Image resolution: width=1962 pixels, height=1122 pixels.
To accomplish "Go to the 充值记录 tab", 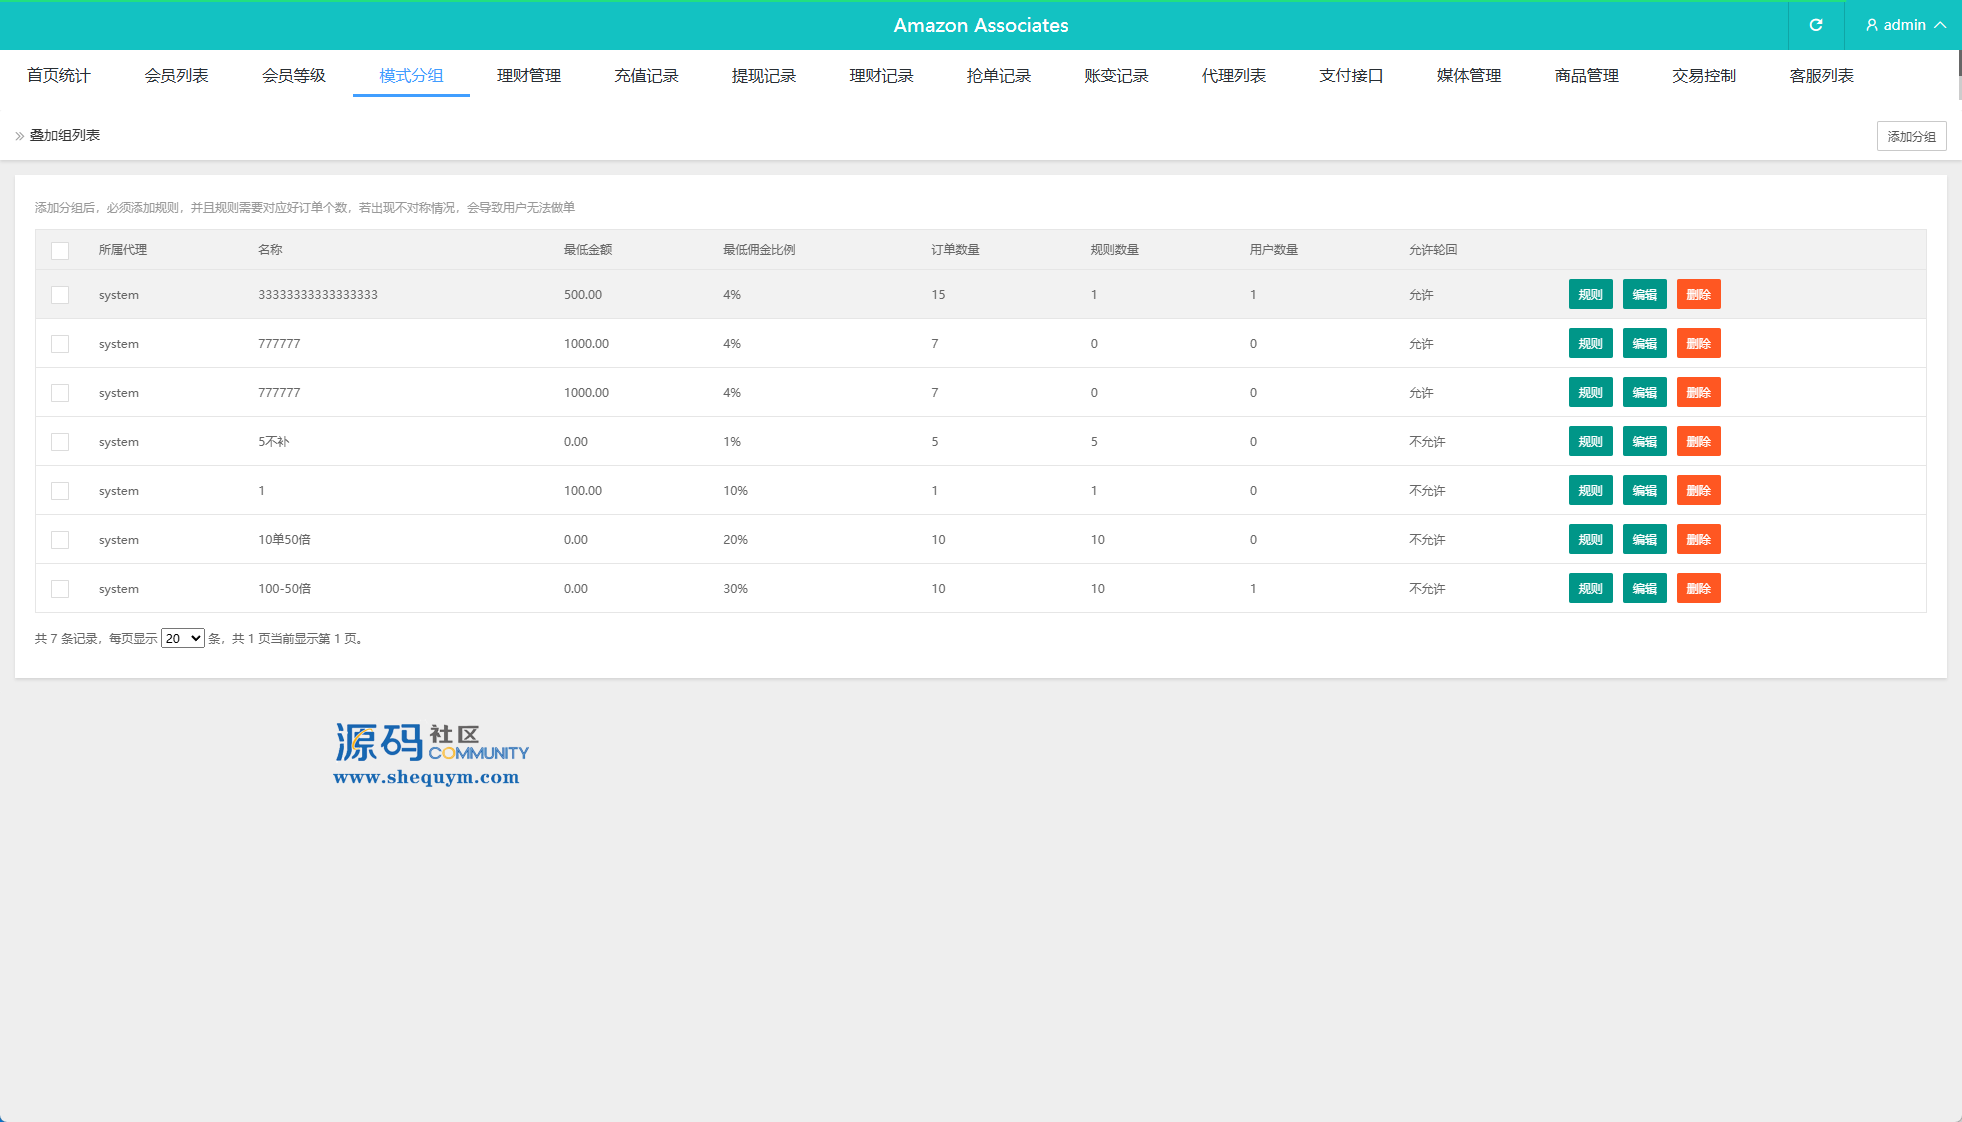I will click(x=646, y=76).
